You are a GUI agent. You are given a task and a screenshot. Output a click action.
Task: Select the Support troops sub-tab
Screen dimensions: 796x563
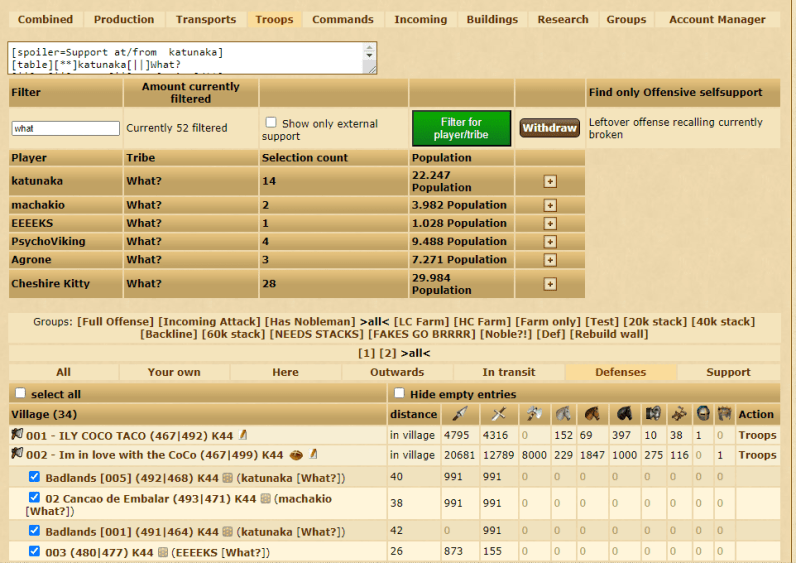[728, 372]
